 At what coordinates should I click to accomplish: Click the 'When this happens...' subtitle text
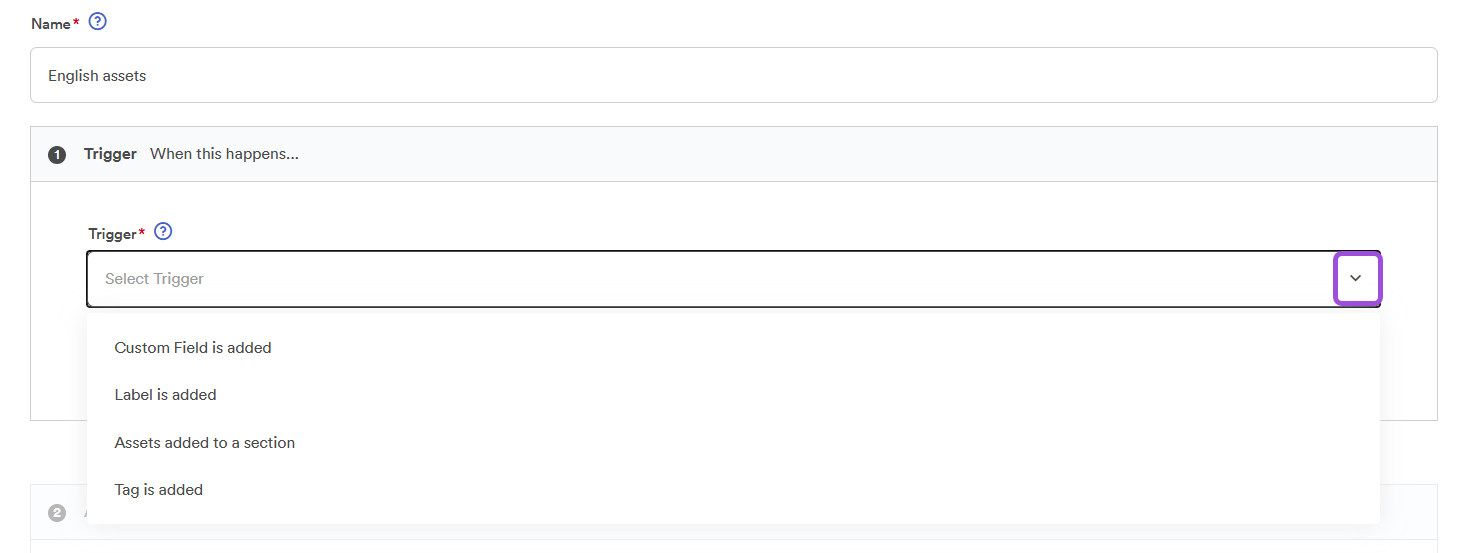[224, 154]
